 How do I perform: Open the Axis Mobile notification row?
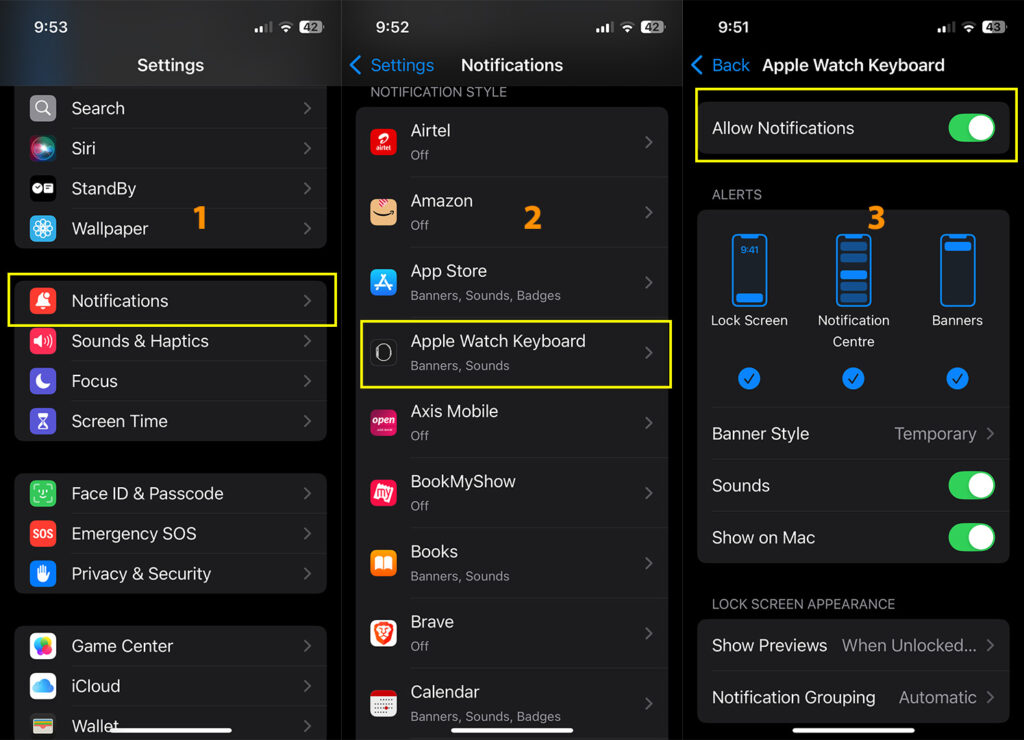[x=512, y=423]
